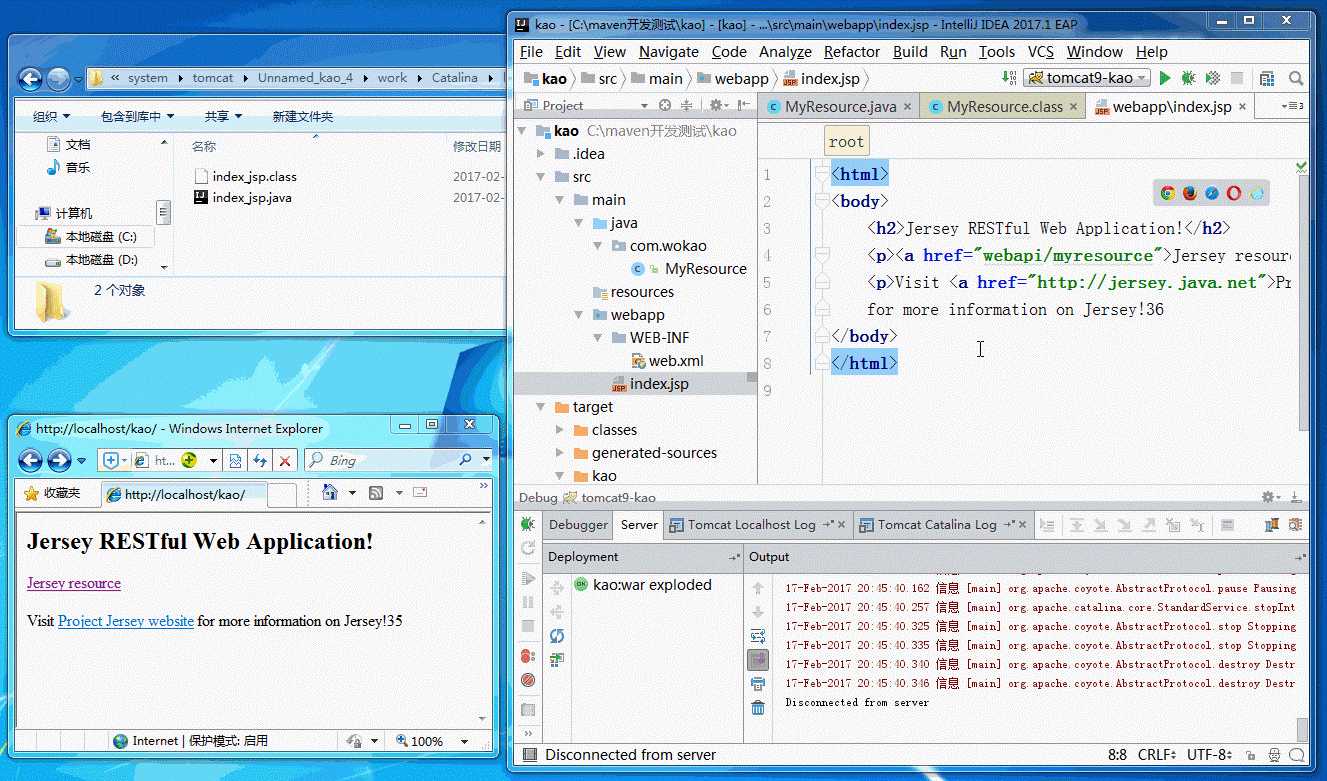
Task: Collapse the src folder in Project tree
Action: point(541,177)
